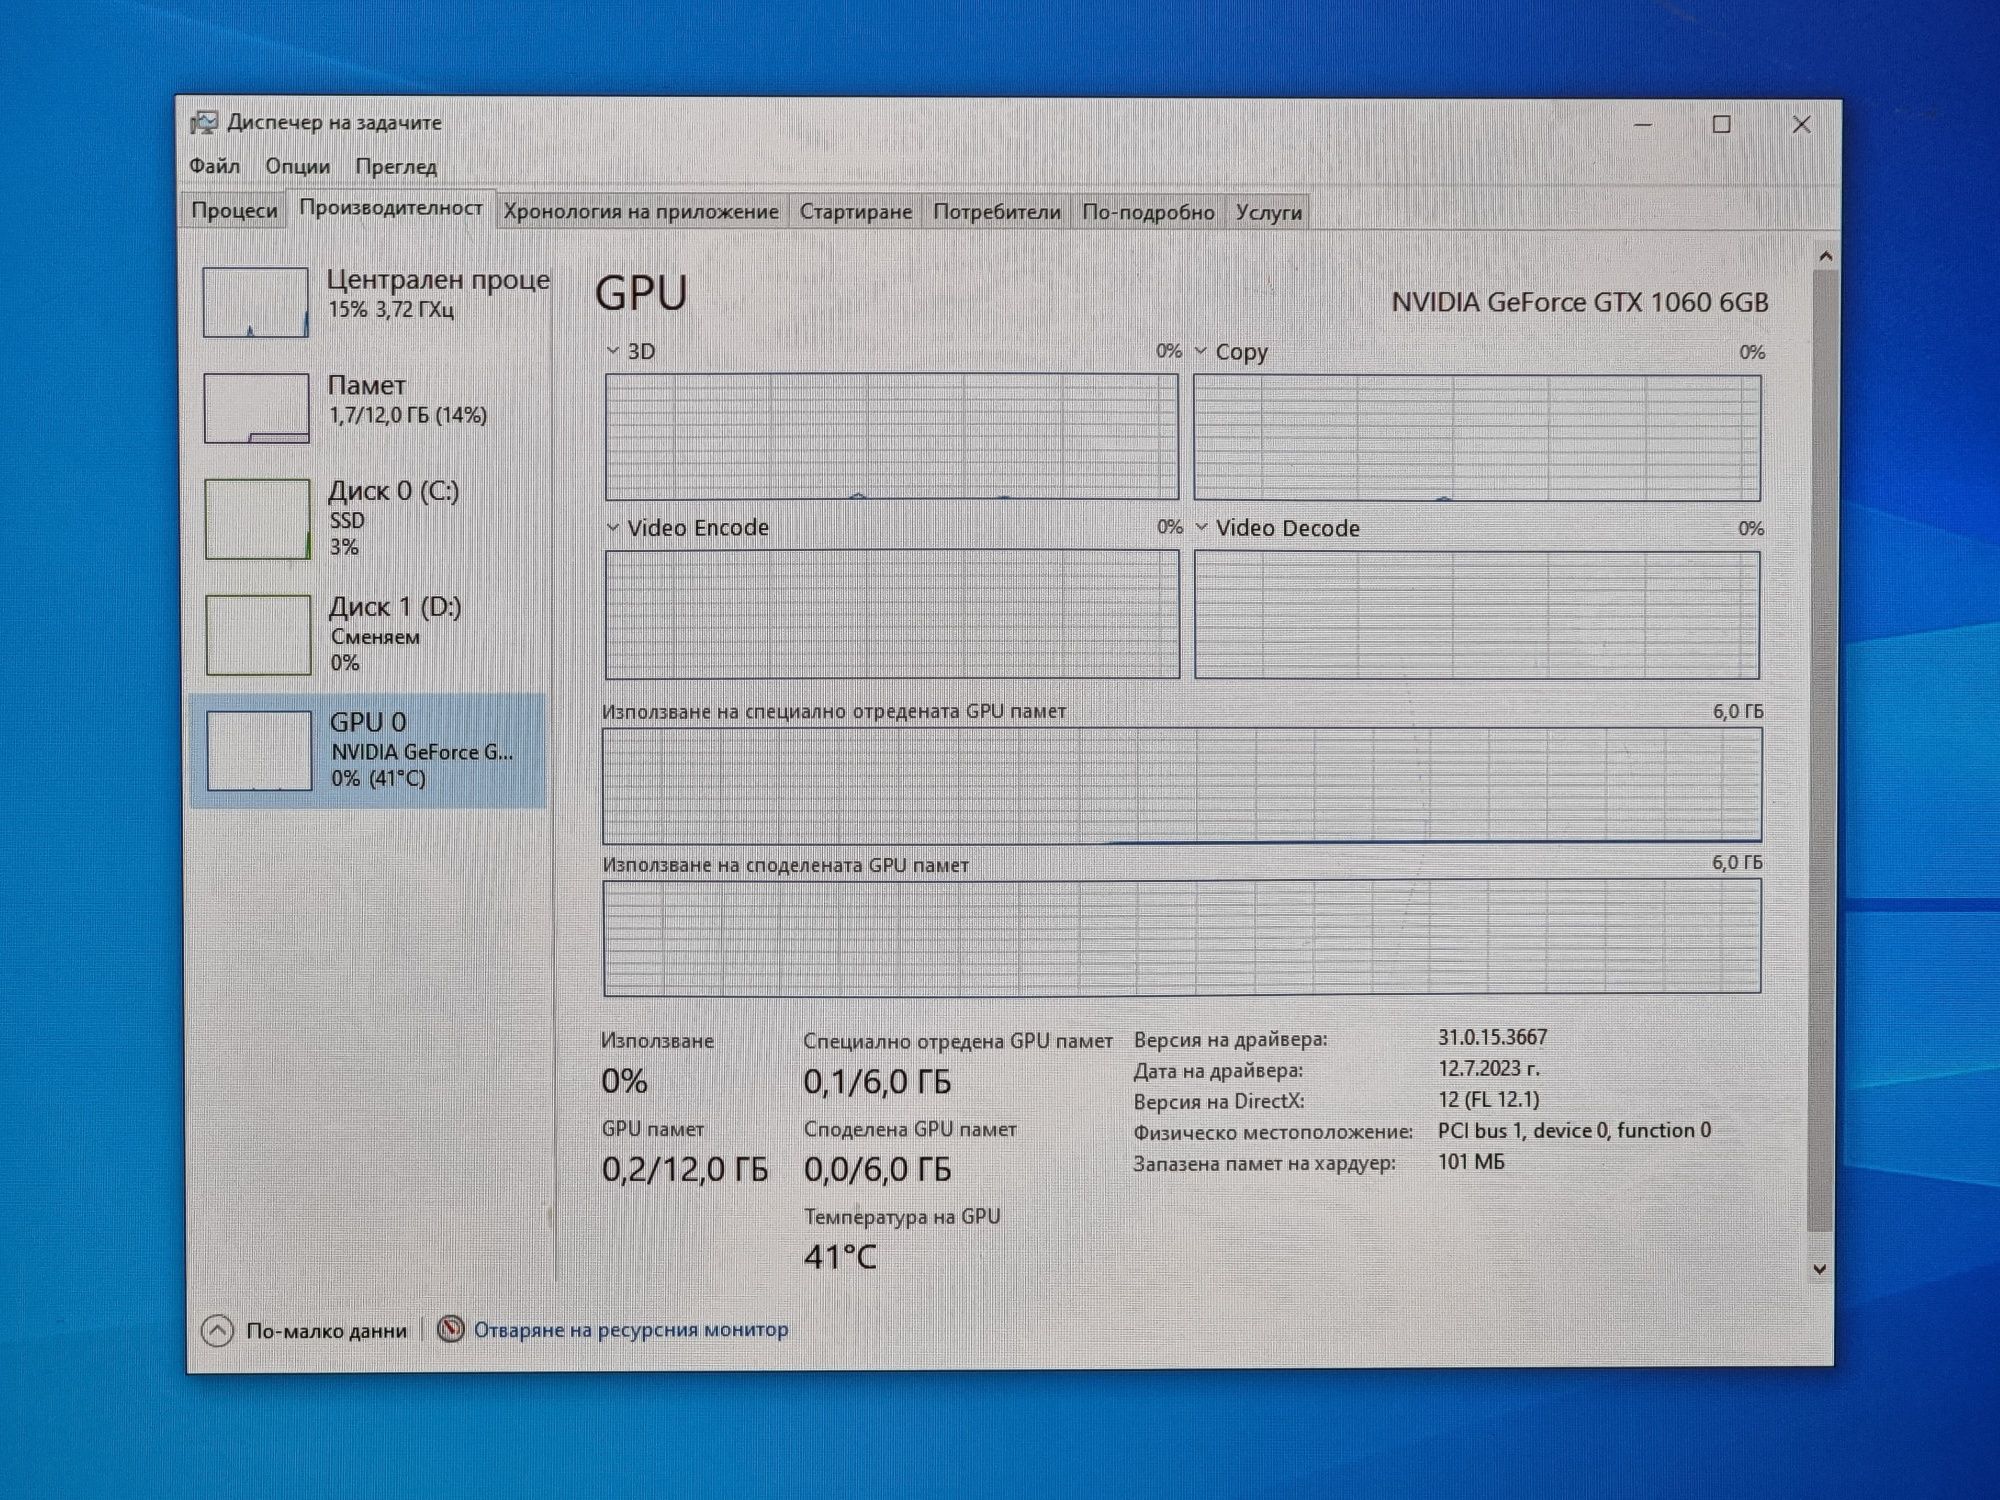This screenshot has width=2000, height=1500.
Task: Click shared memory value 0,0/6,0 ГБ
Action: click(877, 1169)
